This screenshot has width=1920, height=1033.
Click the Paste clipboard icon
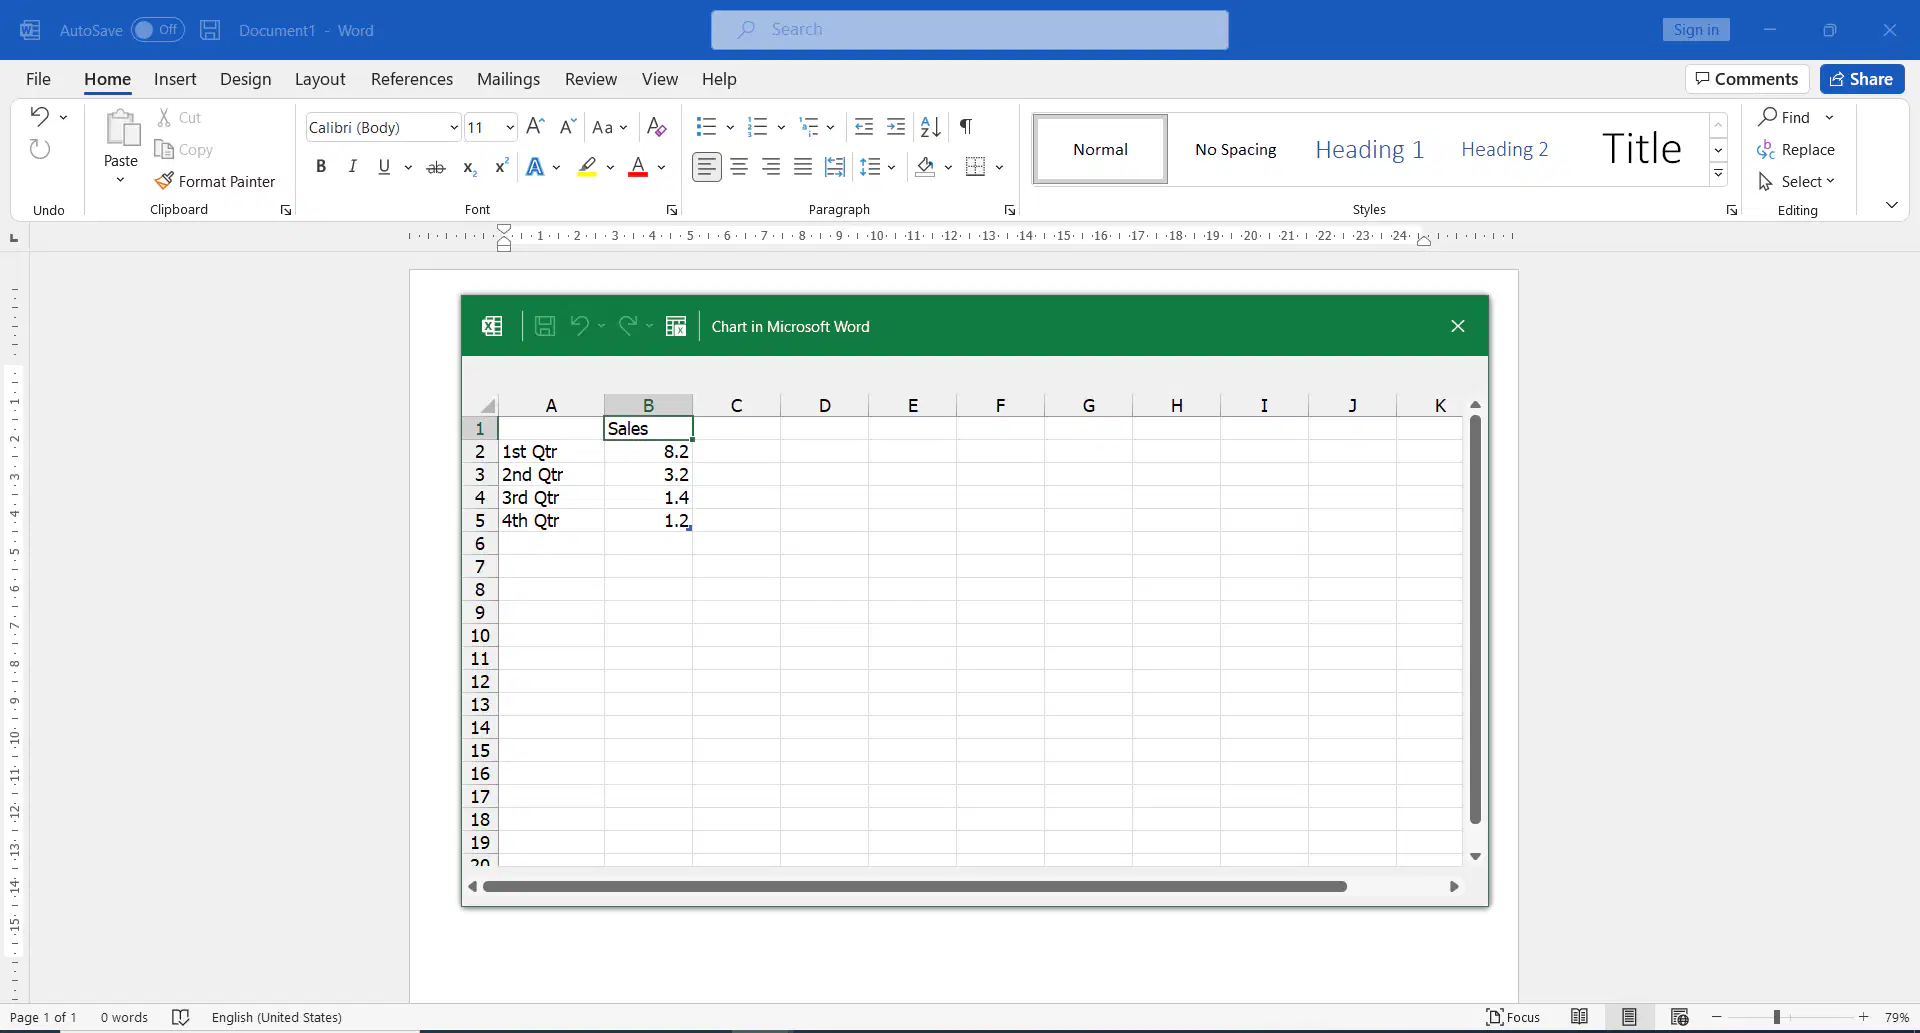pyautogui.click(x=122, y=128)
